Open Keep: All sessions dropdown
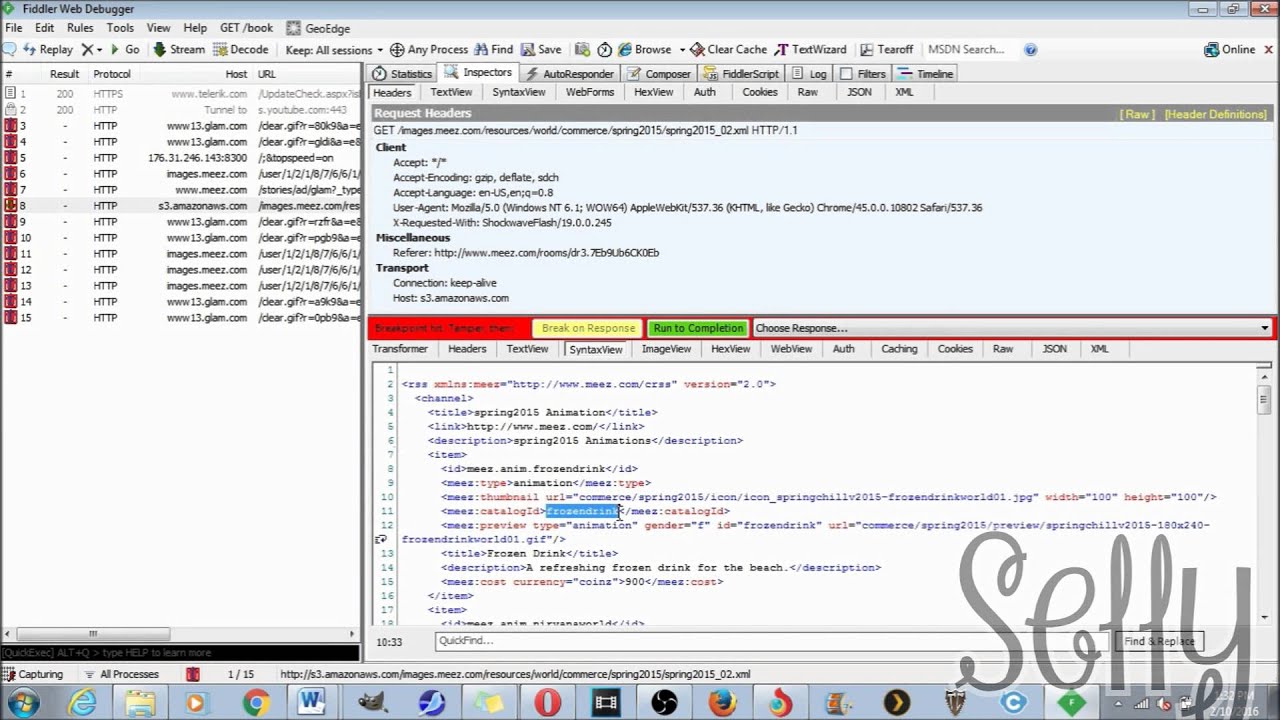 point(334,49)
